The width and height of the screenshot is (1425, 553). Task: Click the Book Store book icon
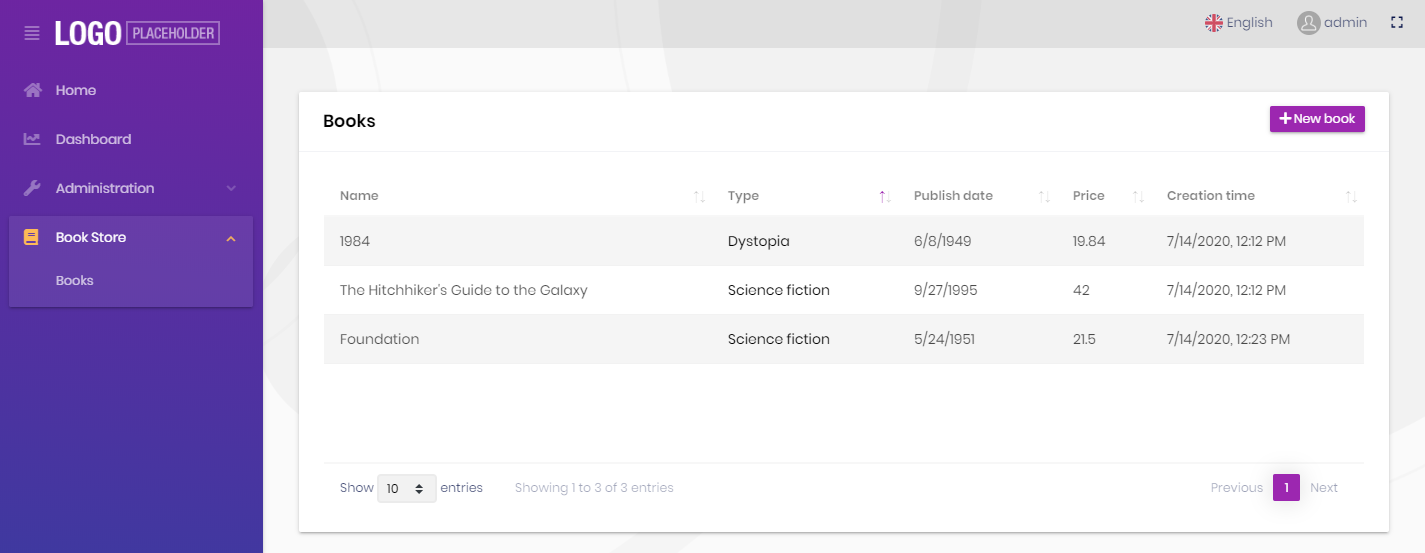[32, 237]
